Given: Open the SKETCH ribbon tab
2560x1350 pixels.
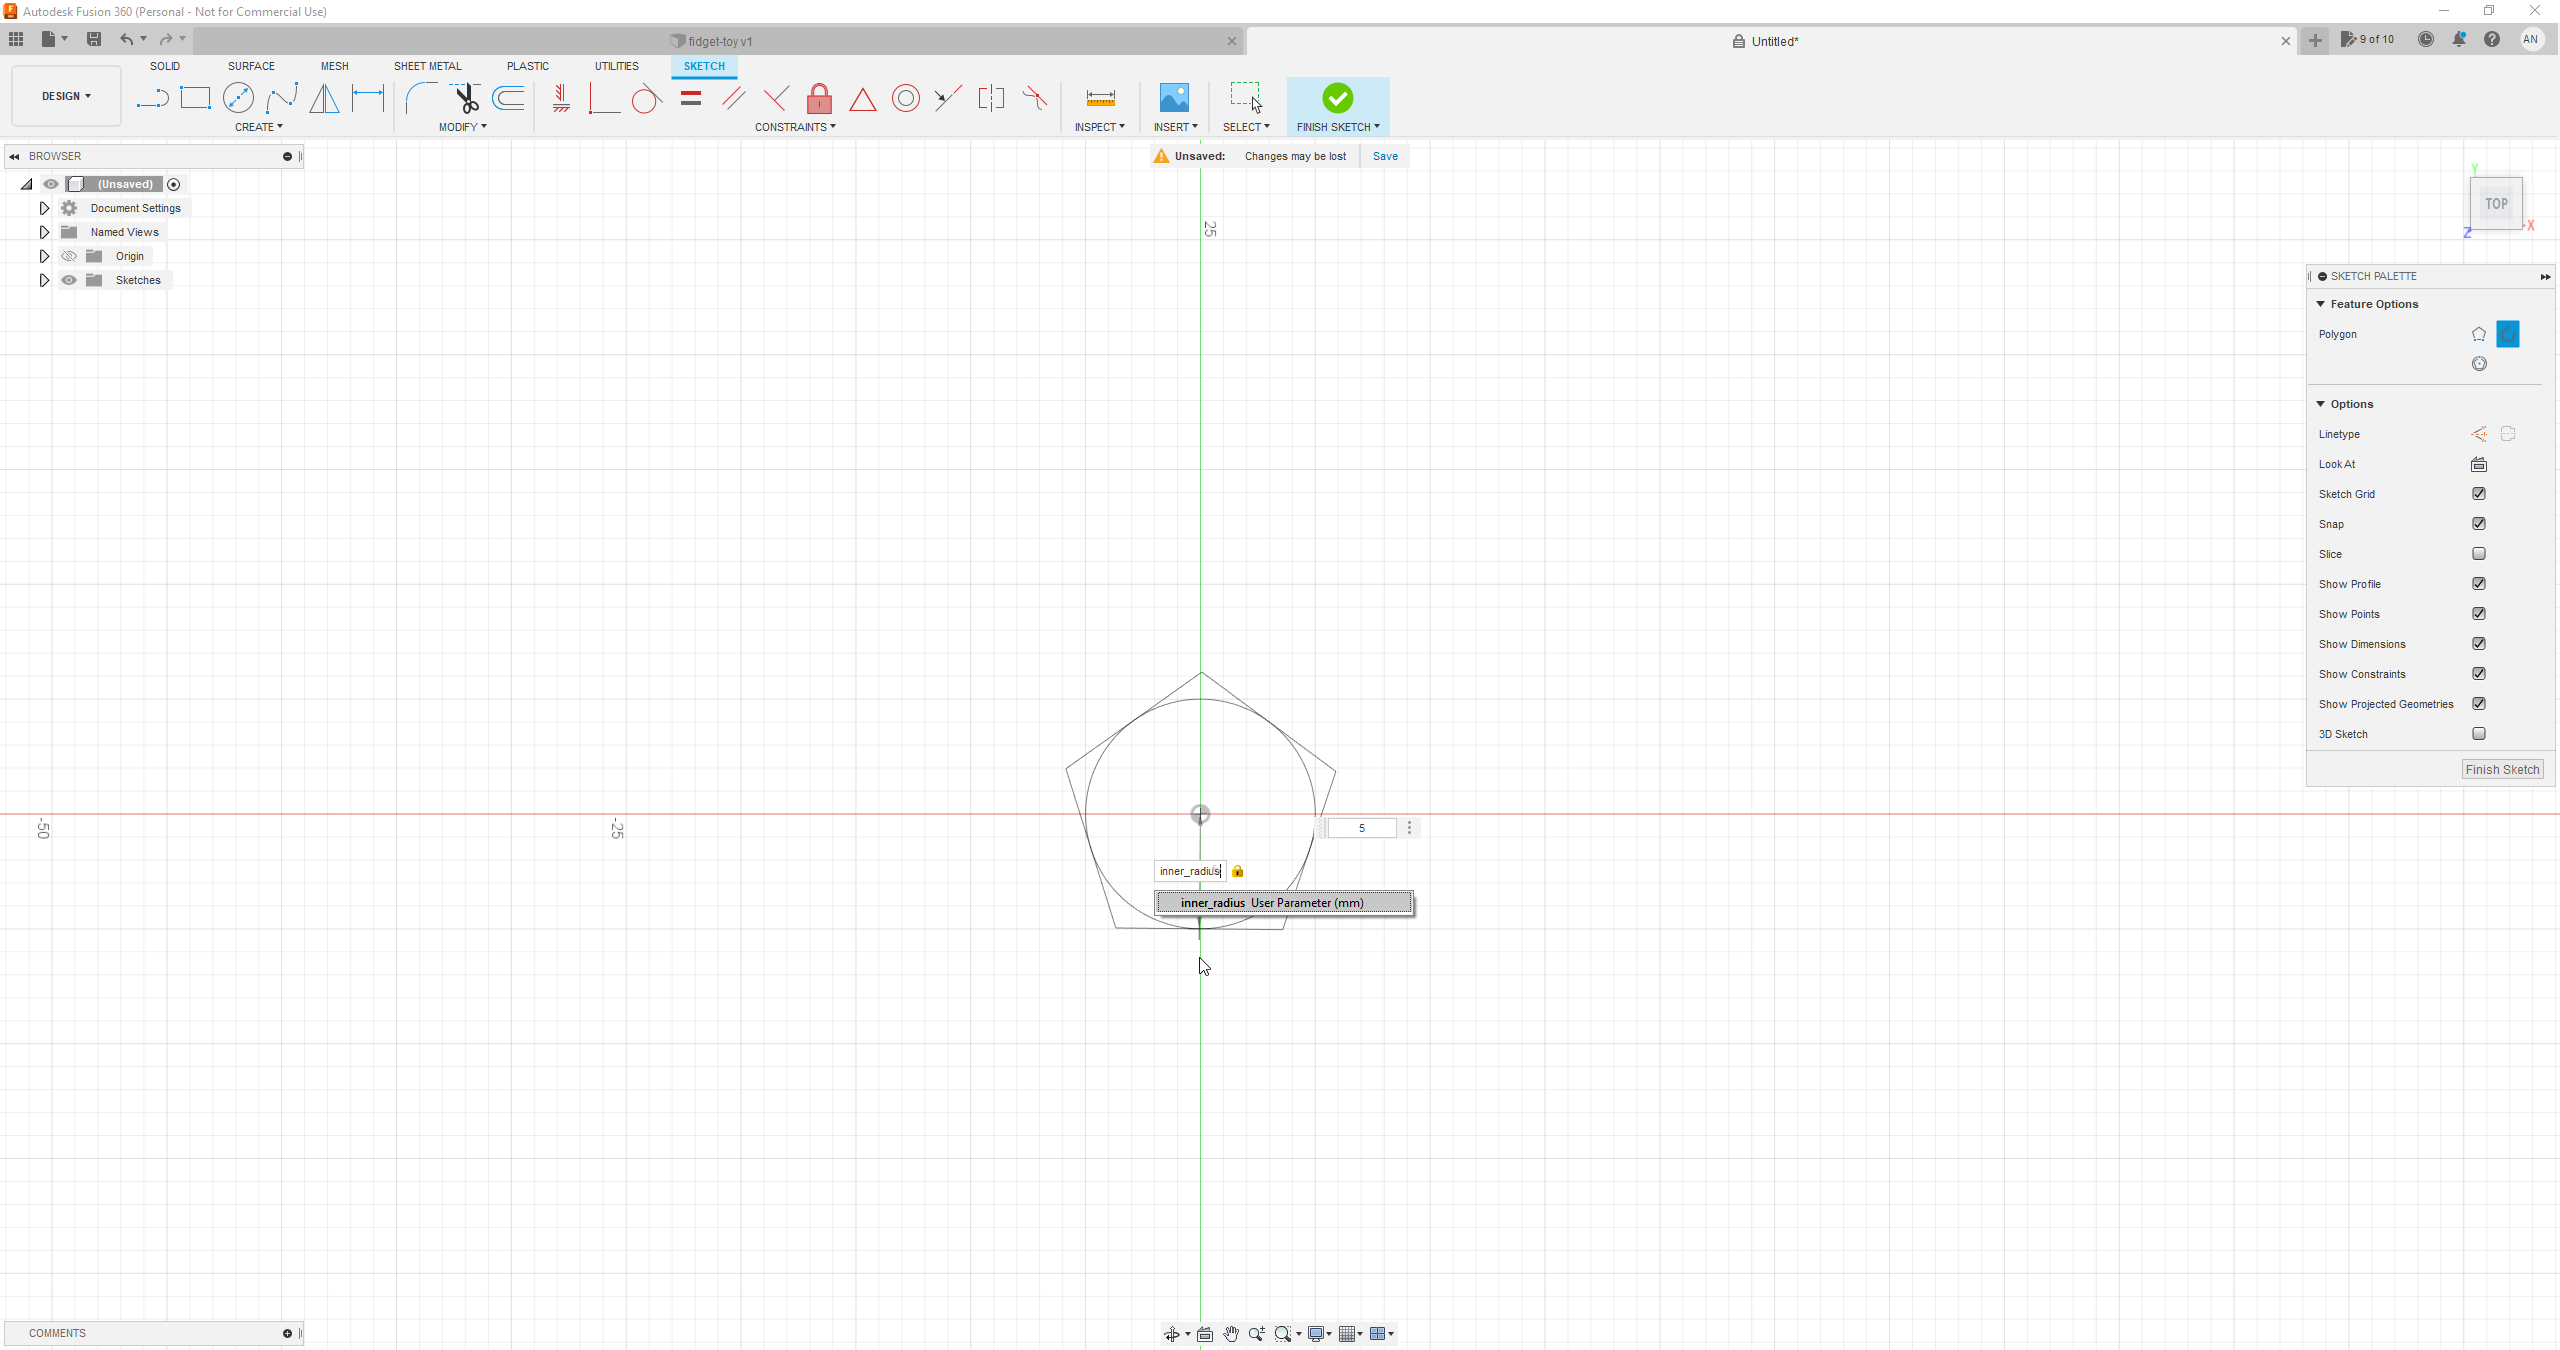Looking at the screenshot, I should click(x=704, y=66).
